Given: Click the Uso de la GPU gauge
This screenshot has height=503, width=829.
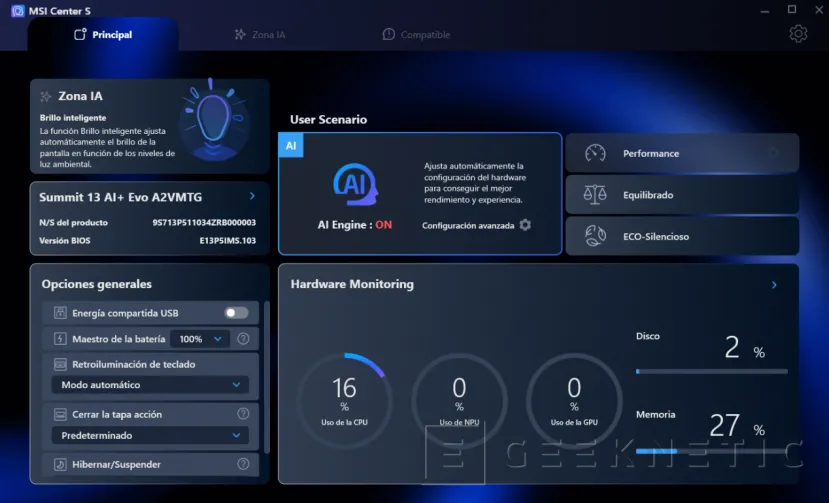Looking at the screenshot, I should (574, 400).
